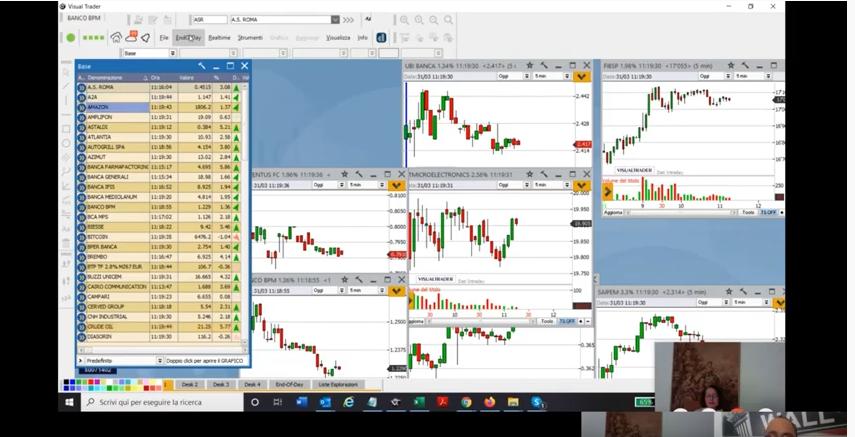Open the A.S. ROMA security dropdown
855x437 pixels.
pyautogui.click(x=335, y=20)
